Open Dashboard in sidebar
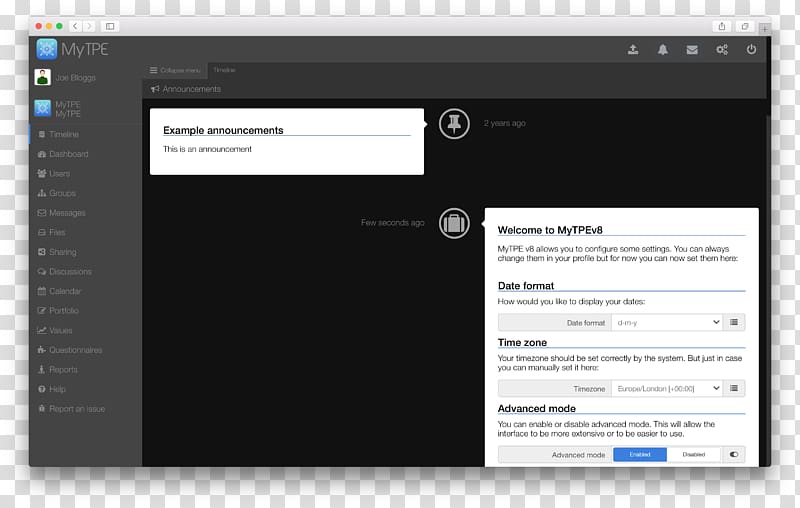This screenshot has height=508, width=800. [x=63, y=154]
